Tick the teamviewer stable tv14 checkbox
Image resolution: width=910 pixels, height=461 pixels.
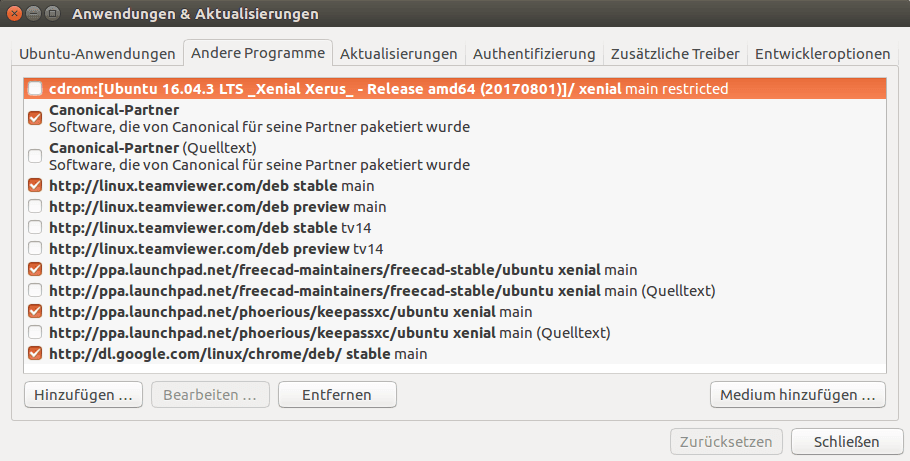(35, 228)
